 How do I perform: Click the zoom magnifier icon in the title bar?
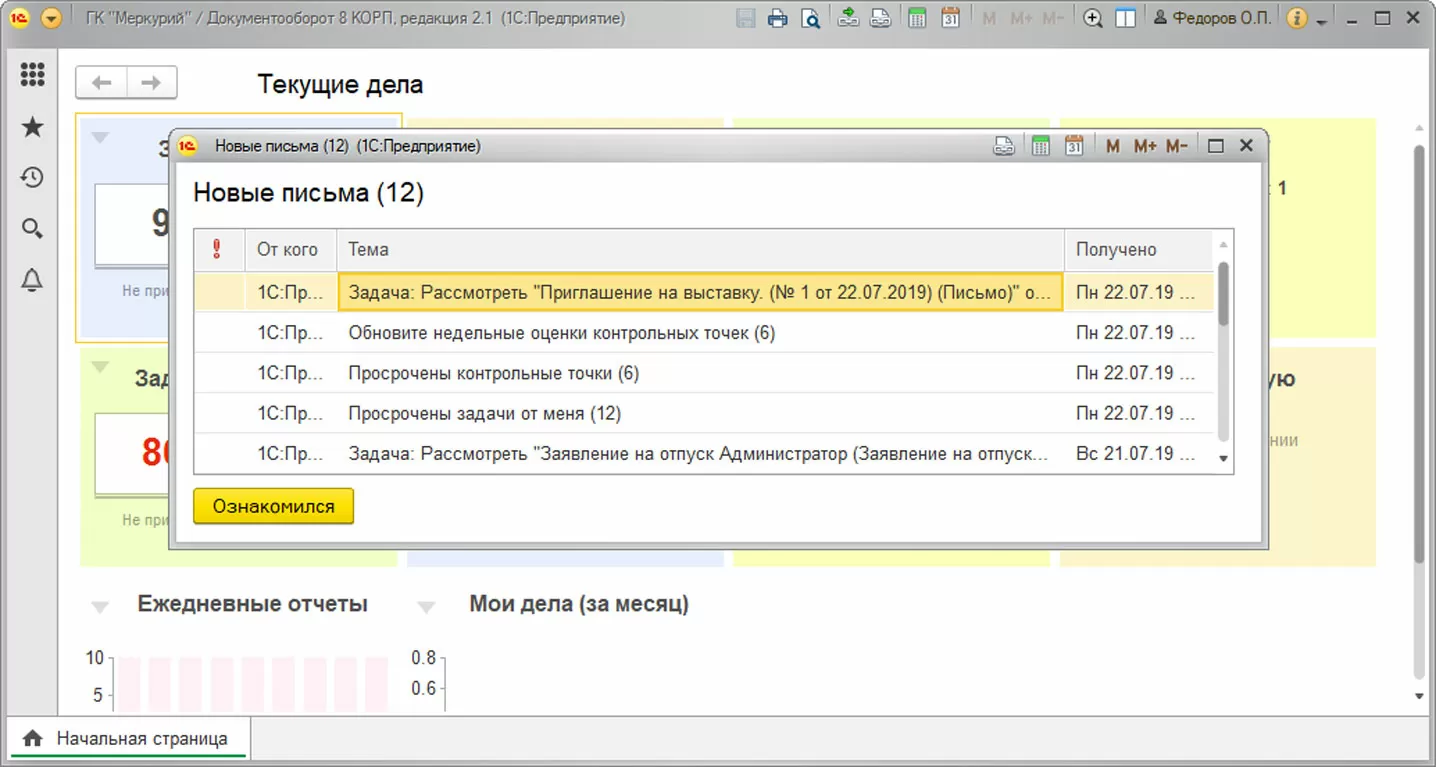[1093, 18]
